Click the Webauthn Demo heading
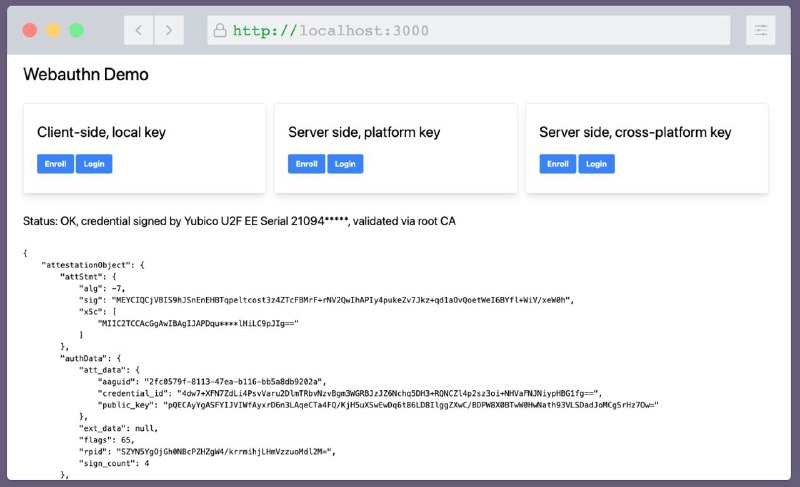The image size is (800, 487). [86, 74]
